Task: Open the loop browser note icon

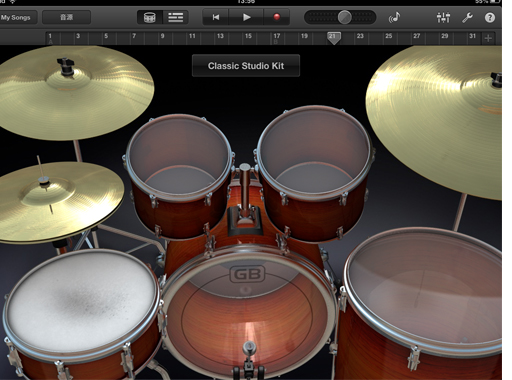Action: click(x=394, y=17)
